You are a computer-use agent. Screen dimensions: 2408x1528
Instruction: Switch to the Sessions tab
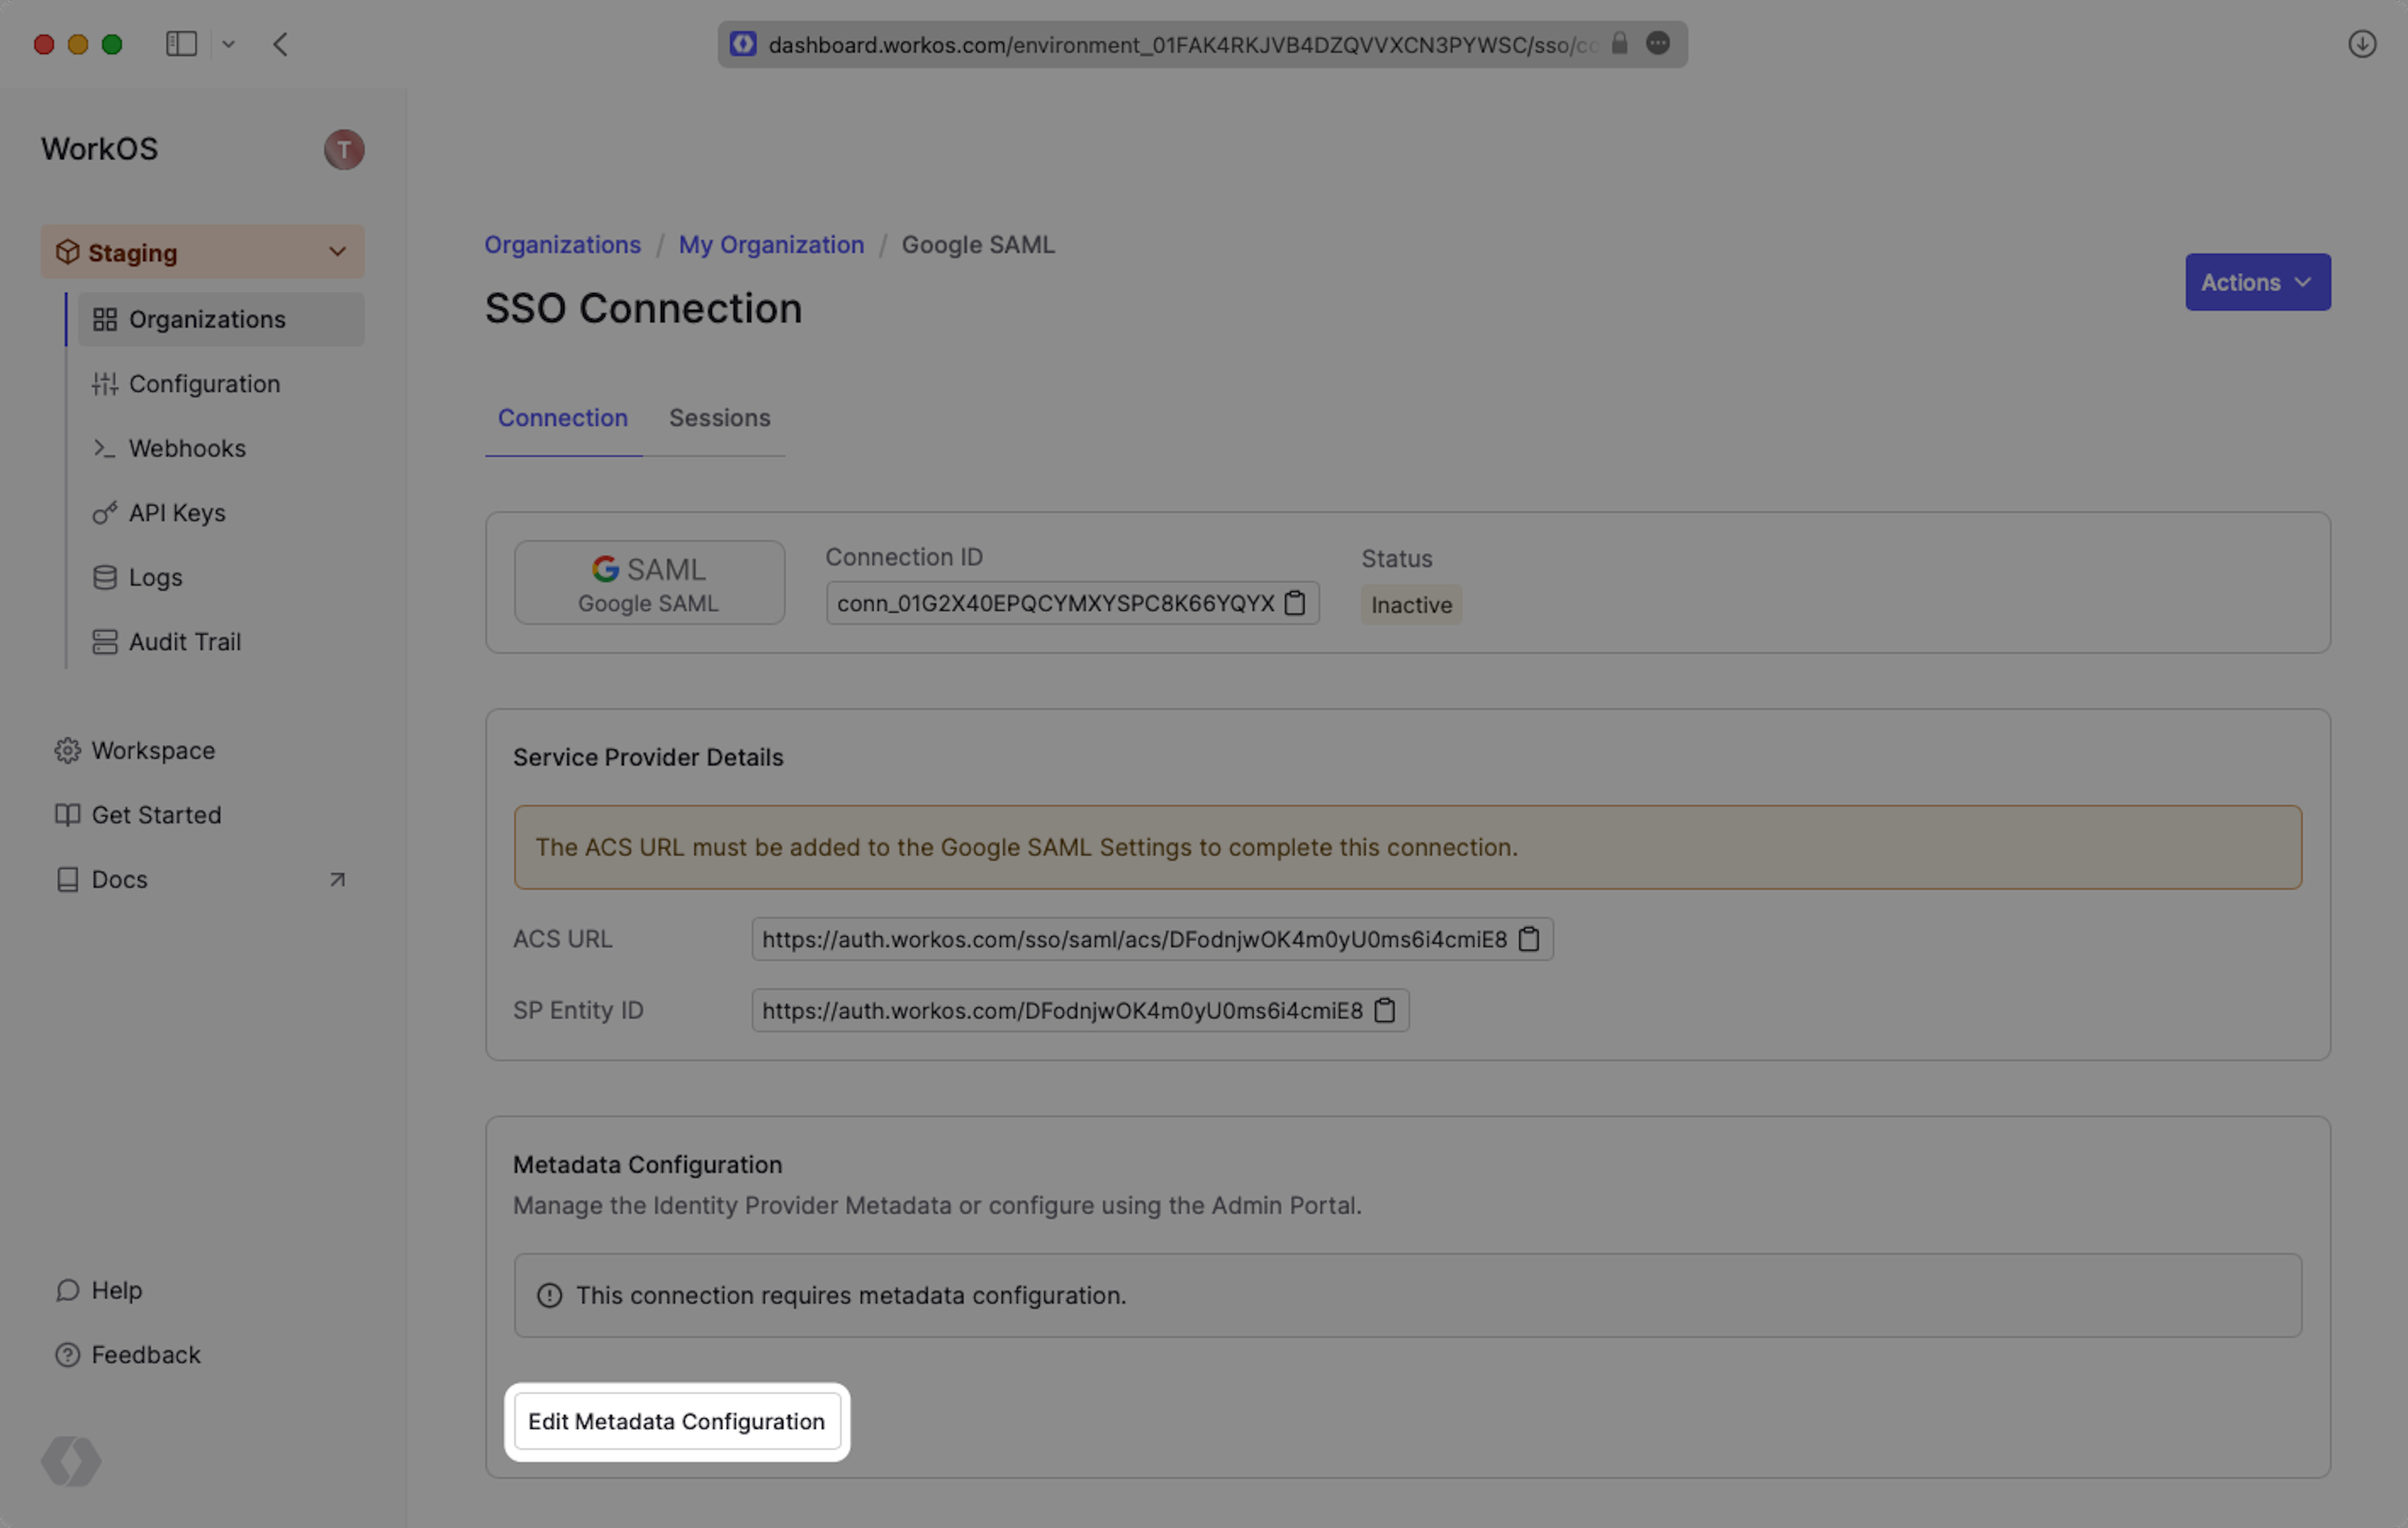click(x=719, y=418)
